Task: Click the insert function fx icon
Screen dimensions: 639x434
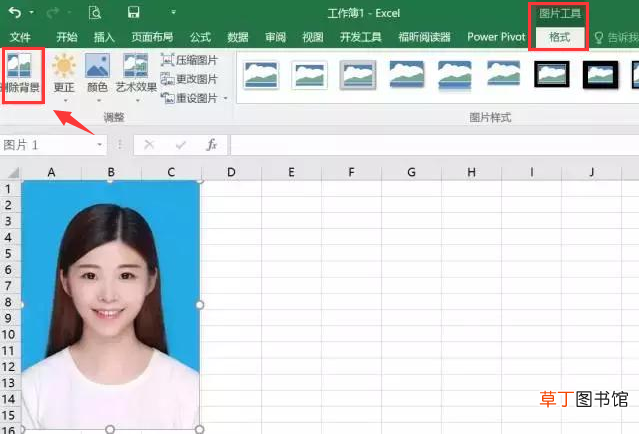Action: 212,145
